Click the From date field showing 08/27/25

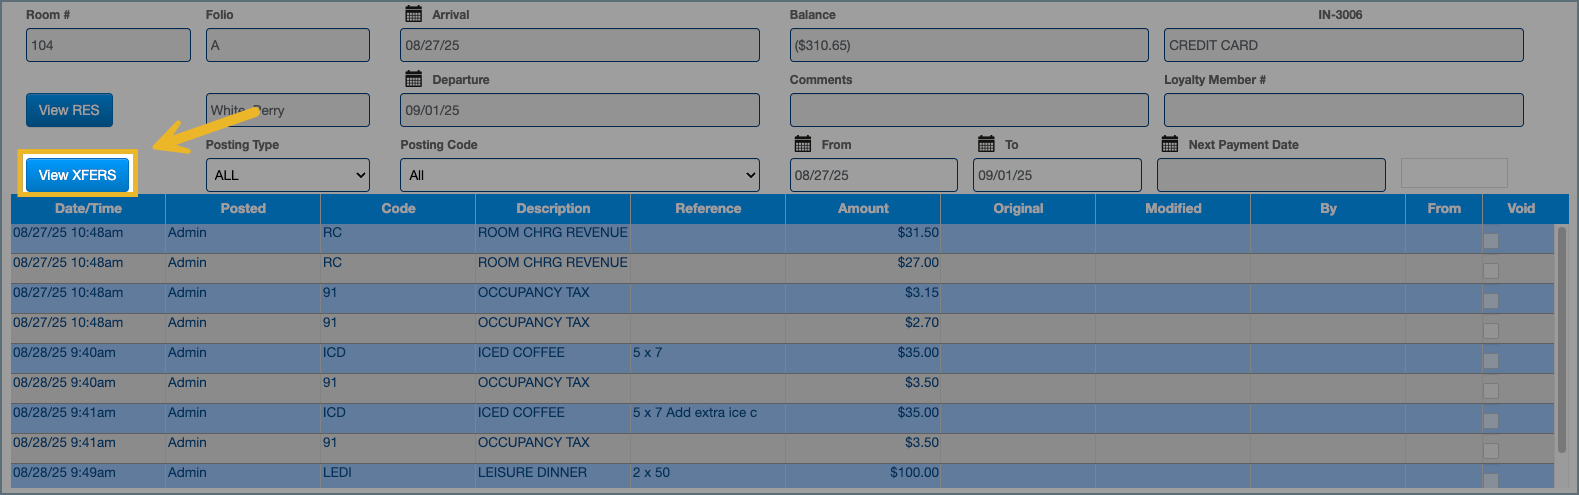point(872,175)
